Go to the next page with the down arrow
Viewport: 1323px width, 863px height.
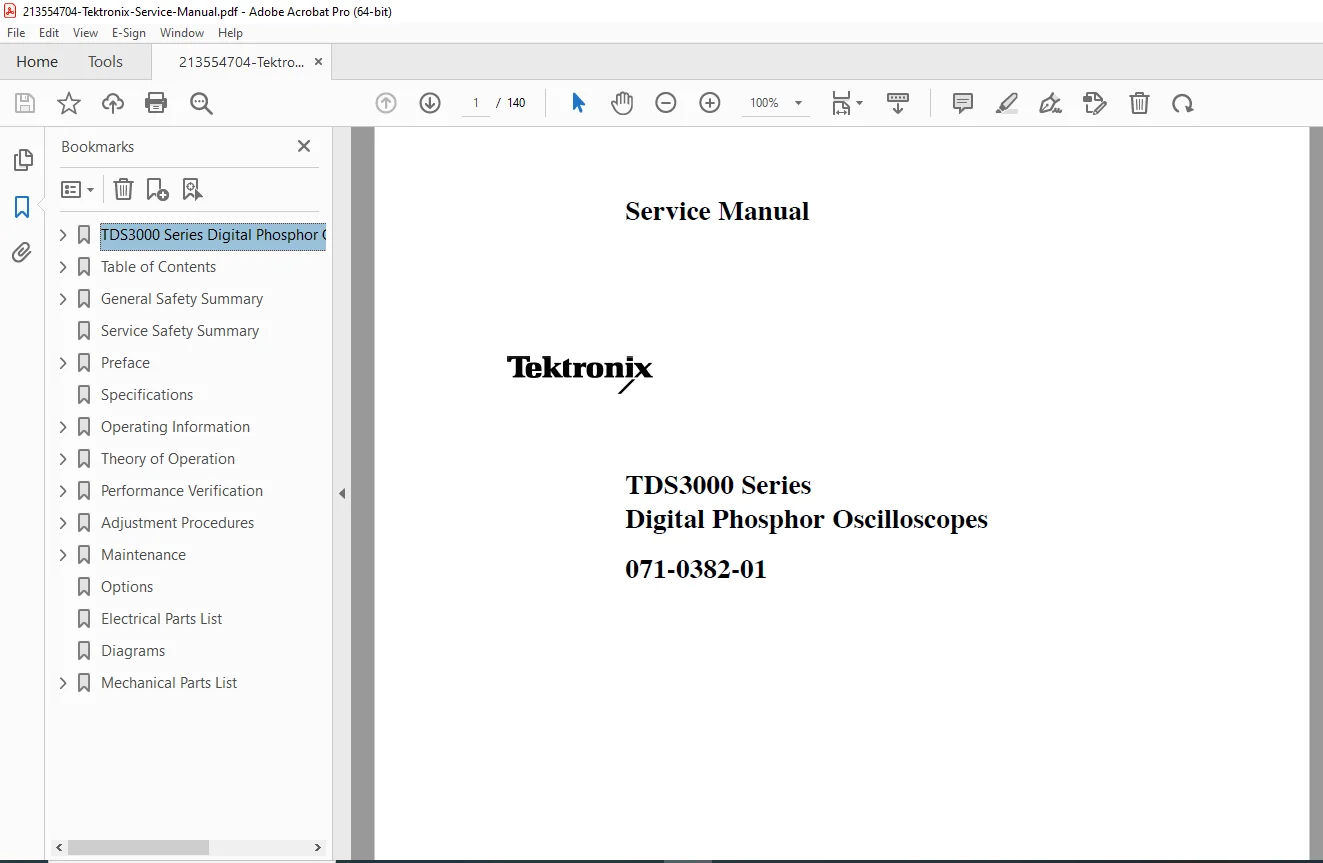pos(430,103)
